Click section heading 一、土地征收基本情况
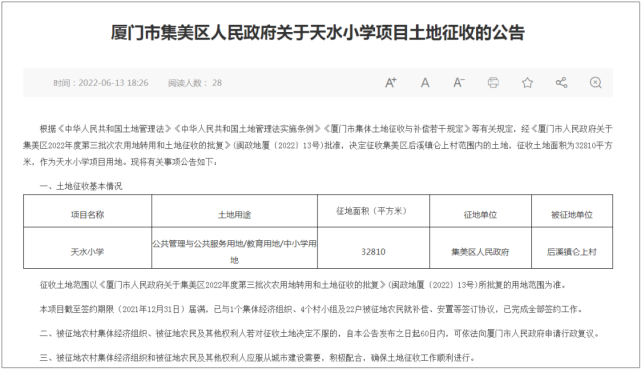The width and height of the screenshot is (641, 369). tap(81, 186)
